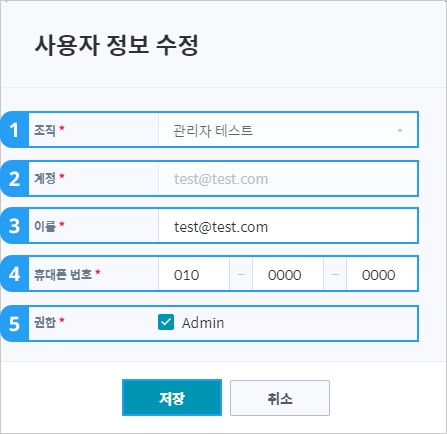Click the Admin checkbox label text
This screenshot has height=434, width=447.
tap(203, 323)
